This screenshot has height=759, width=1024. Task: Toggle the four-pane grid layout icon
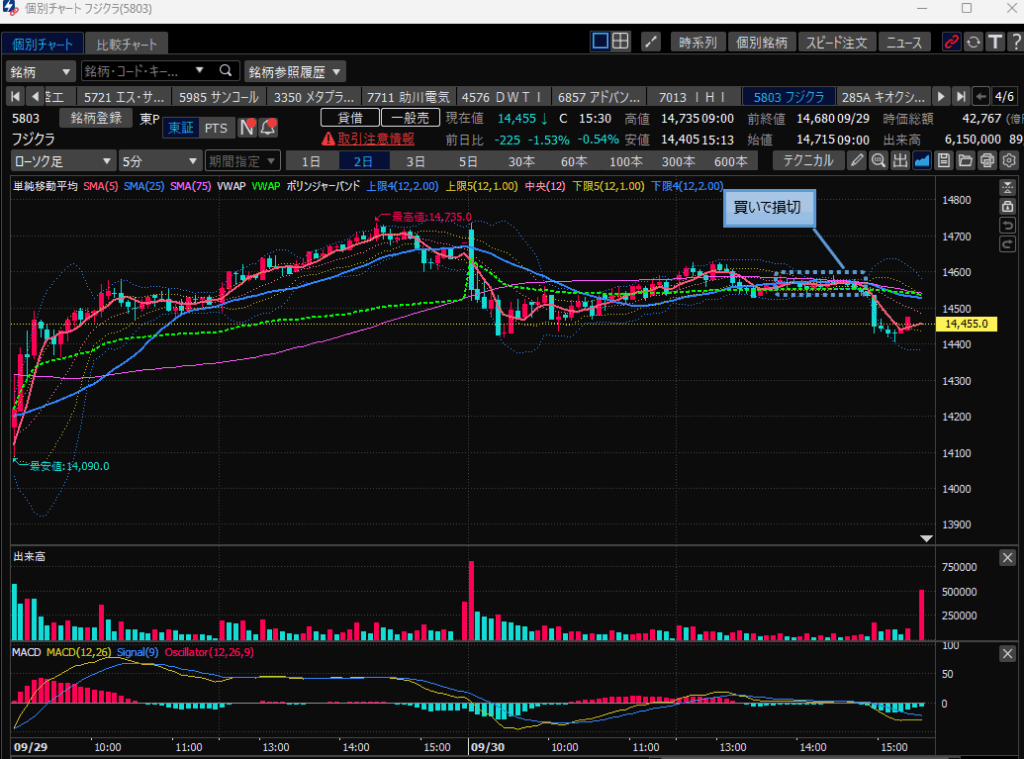pyautogui.click(x=620, y=41)
